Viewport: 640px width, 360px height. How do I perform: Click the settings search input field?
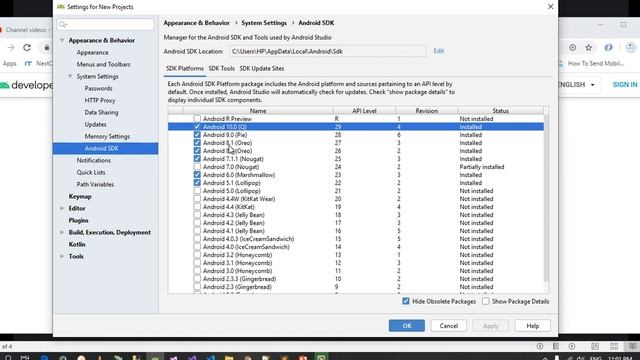click(x=106, y=24)
